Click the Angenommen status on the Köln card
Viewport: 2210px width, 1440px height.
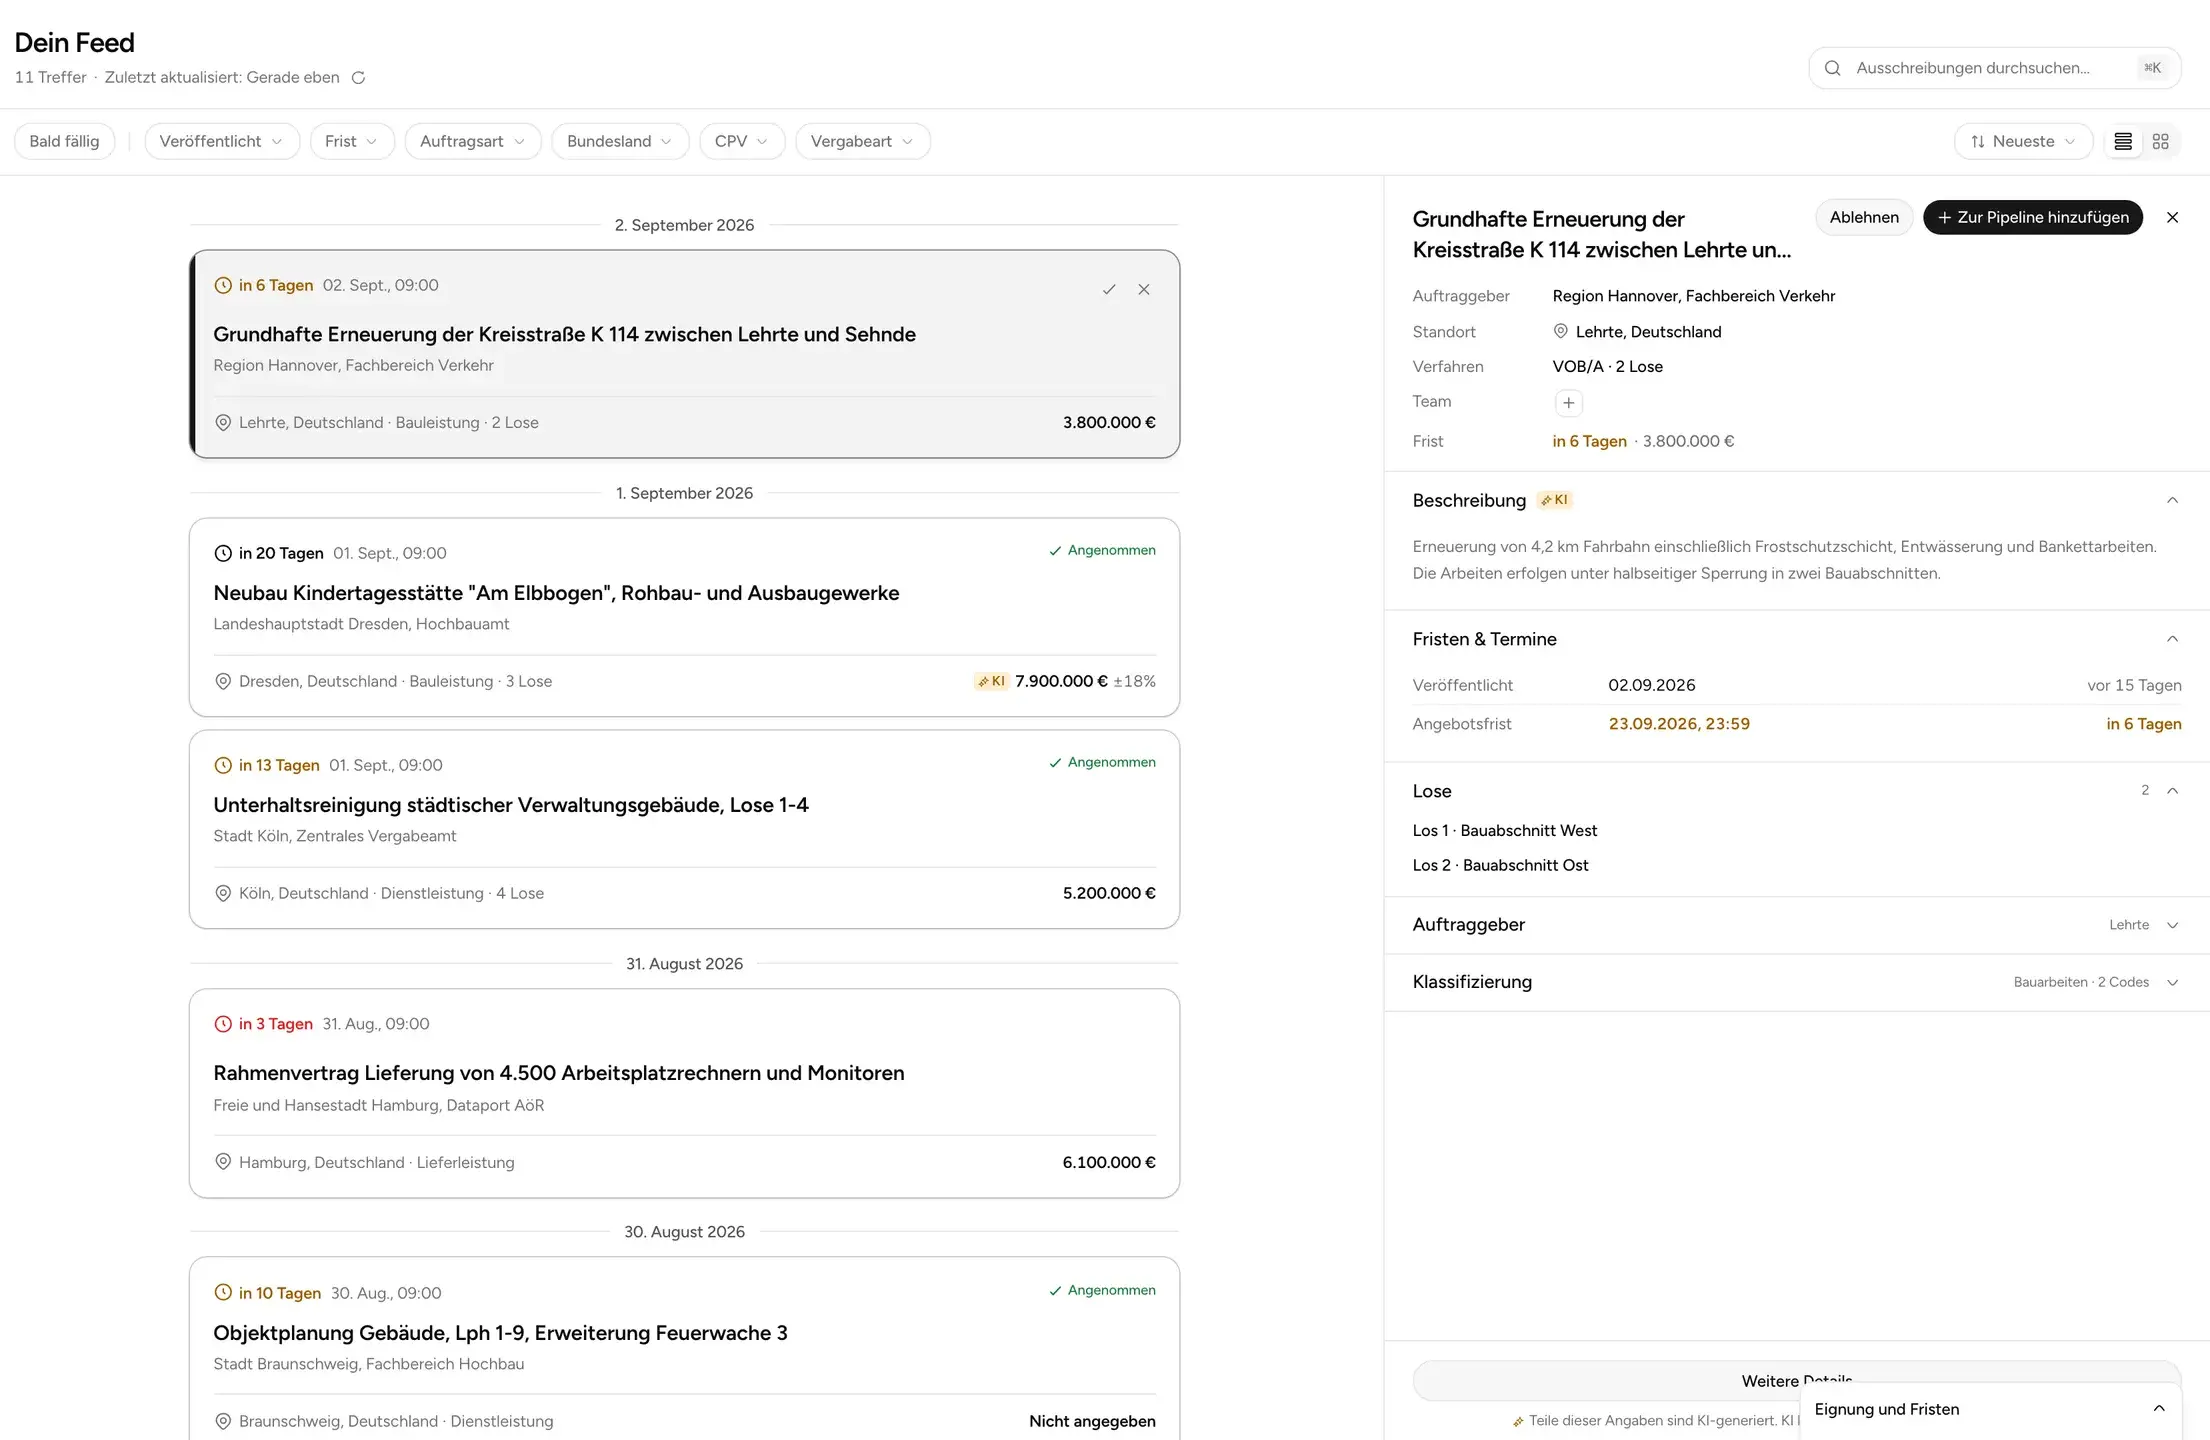pyautogui.click(x=1102, y=763)
